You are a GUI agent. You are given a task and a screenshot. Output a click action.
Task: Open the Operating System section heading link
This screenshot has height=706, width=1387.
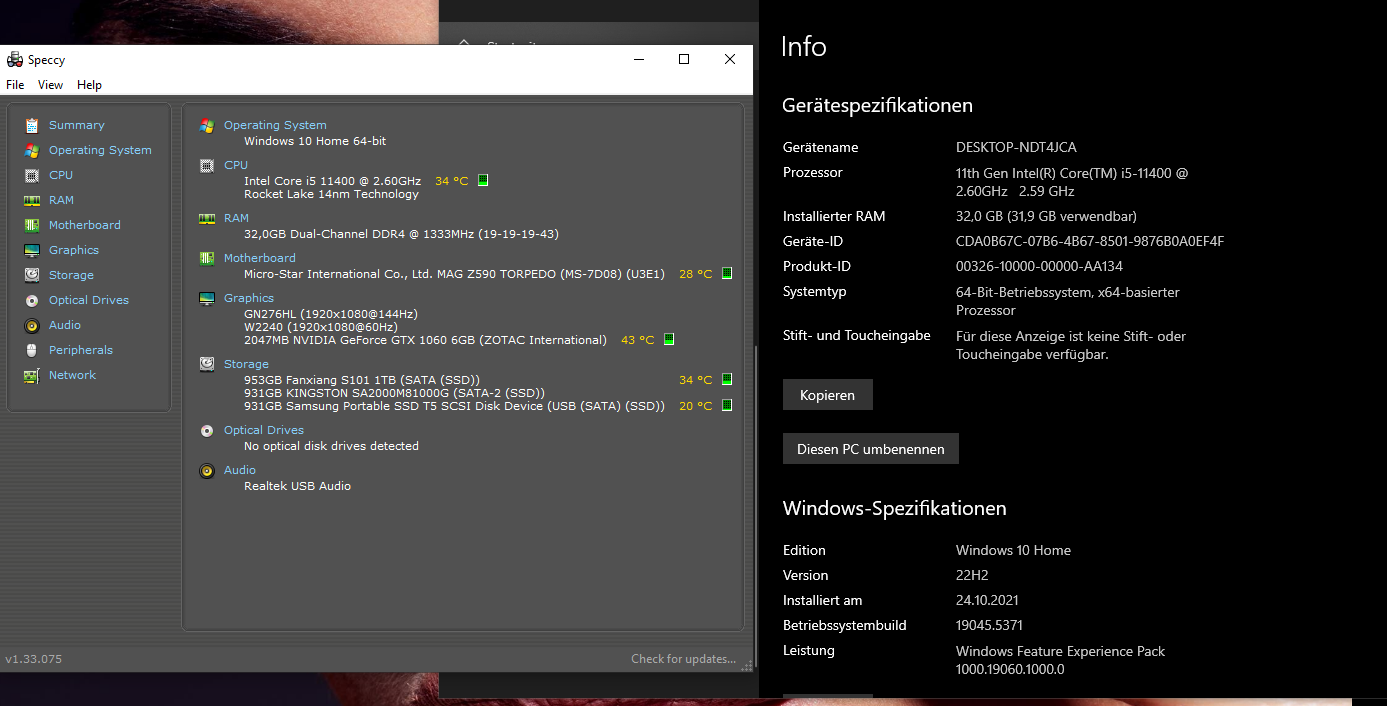275,125
